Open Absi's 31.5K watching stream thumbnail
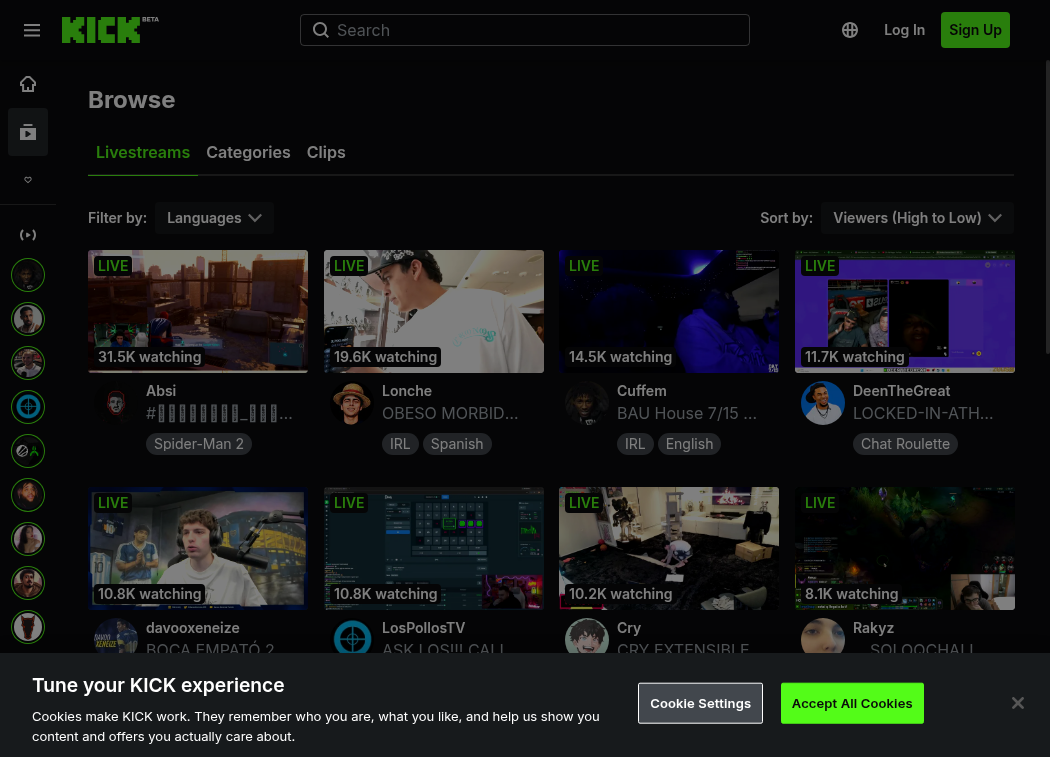The height and width of the screenshot is (757, 1050). pyautogui.click(x=198, y=312)
